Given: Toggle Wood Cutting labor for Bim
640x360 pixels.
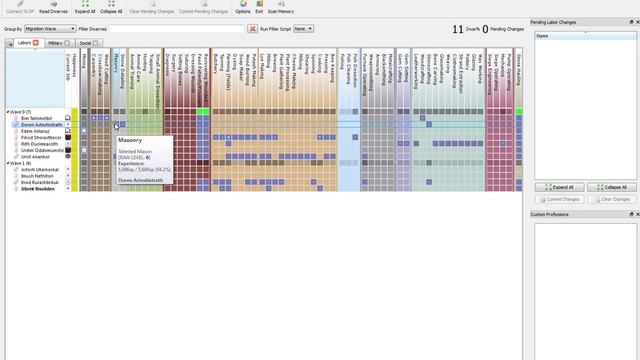Looking at the screenshot, I should point(107,118).
